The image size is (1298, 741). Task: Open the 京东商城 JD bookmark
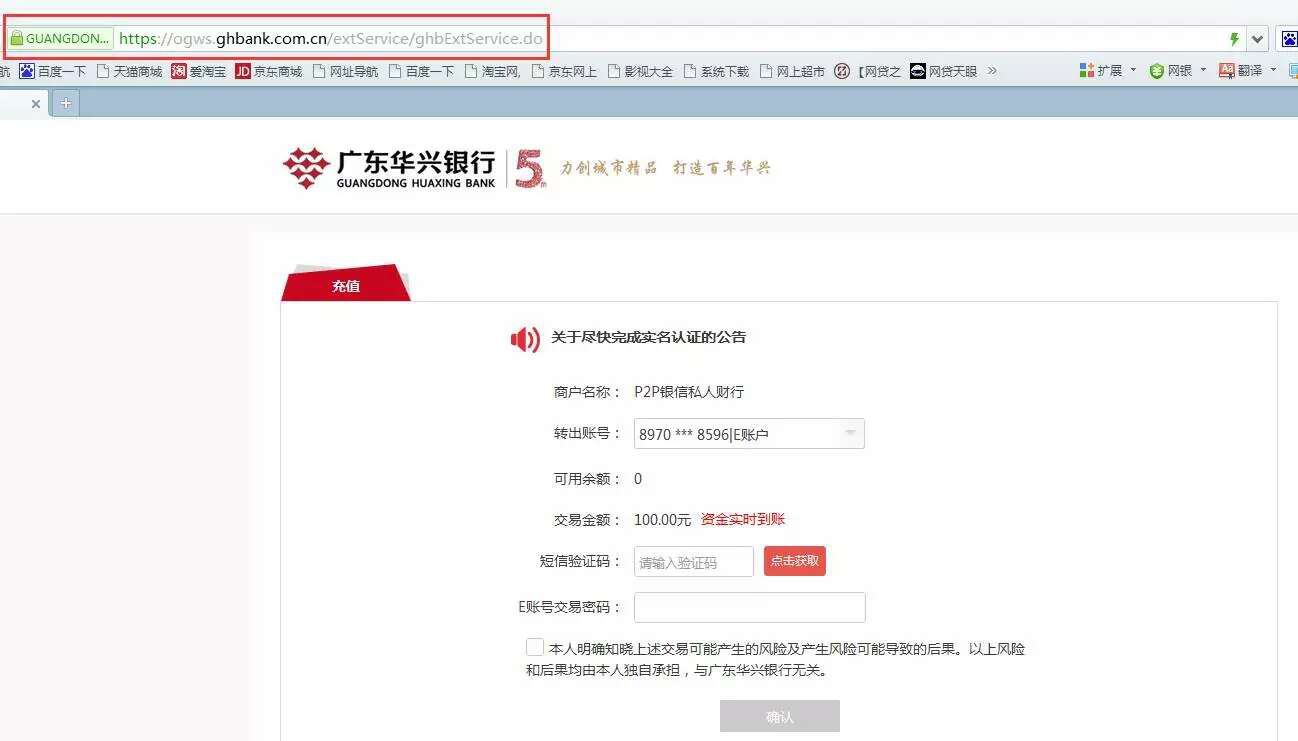(x=268, y=71)
